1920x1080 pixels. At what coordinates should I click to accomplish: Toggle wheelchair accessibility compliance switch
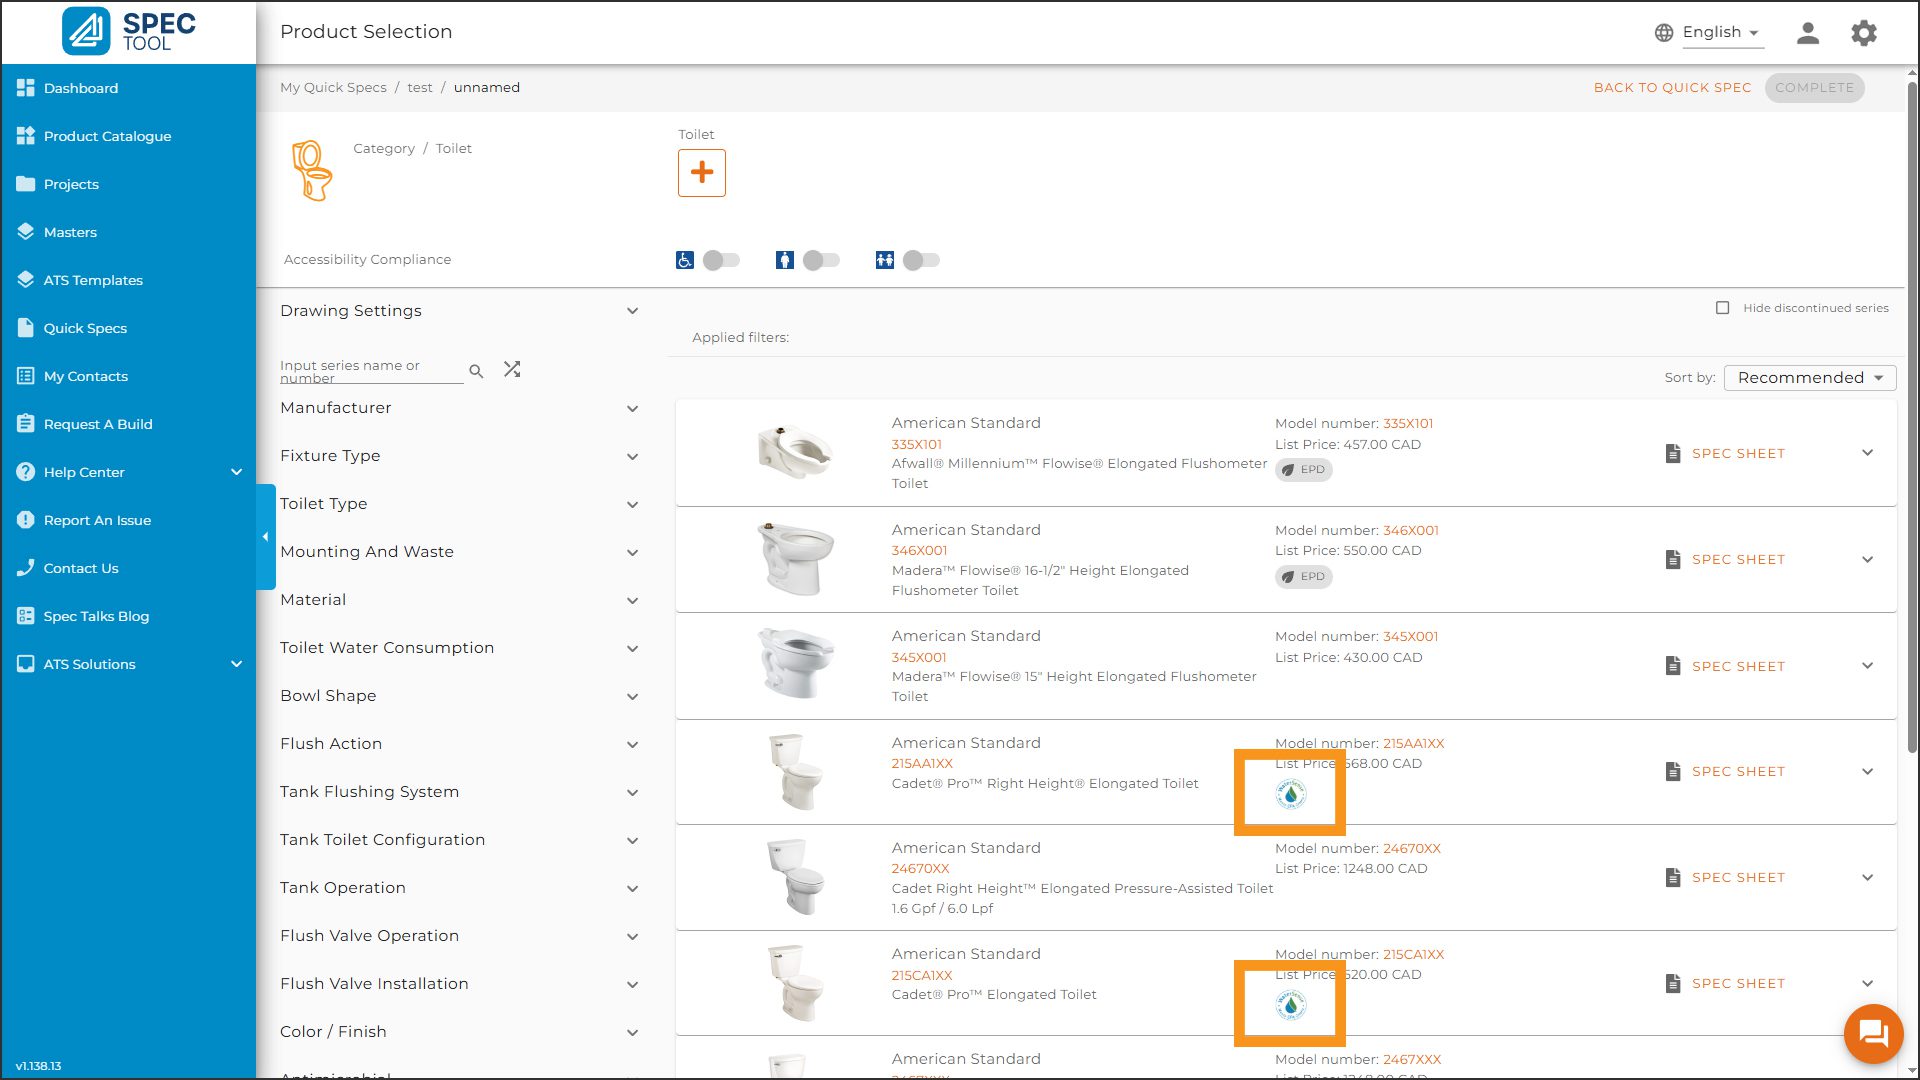(x=721, y=260)
